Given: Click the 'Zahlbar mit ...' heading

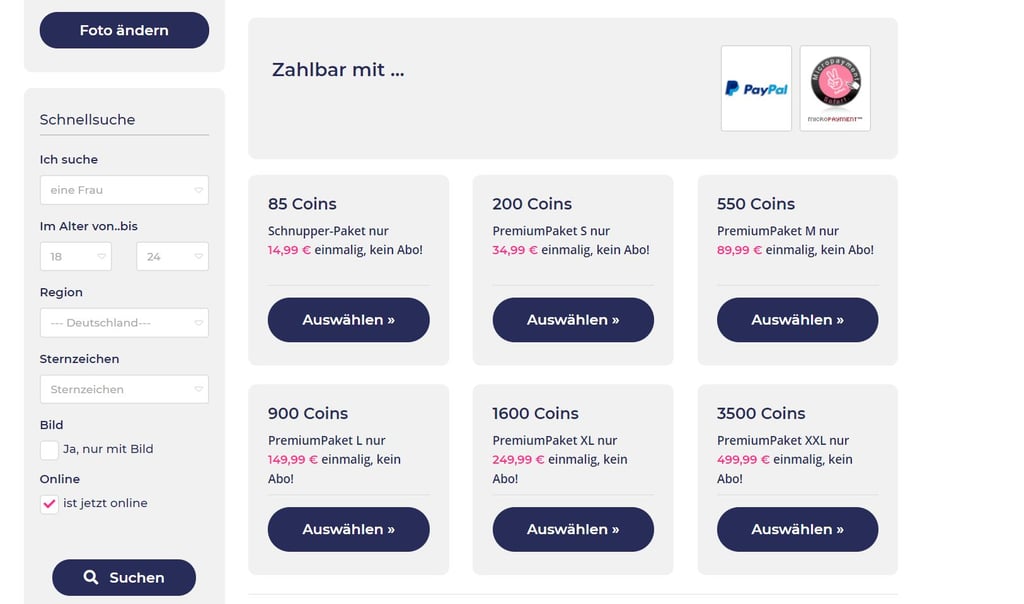Looking at the screenshot, I should pos(338,69).
